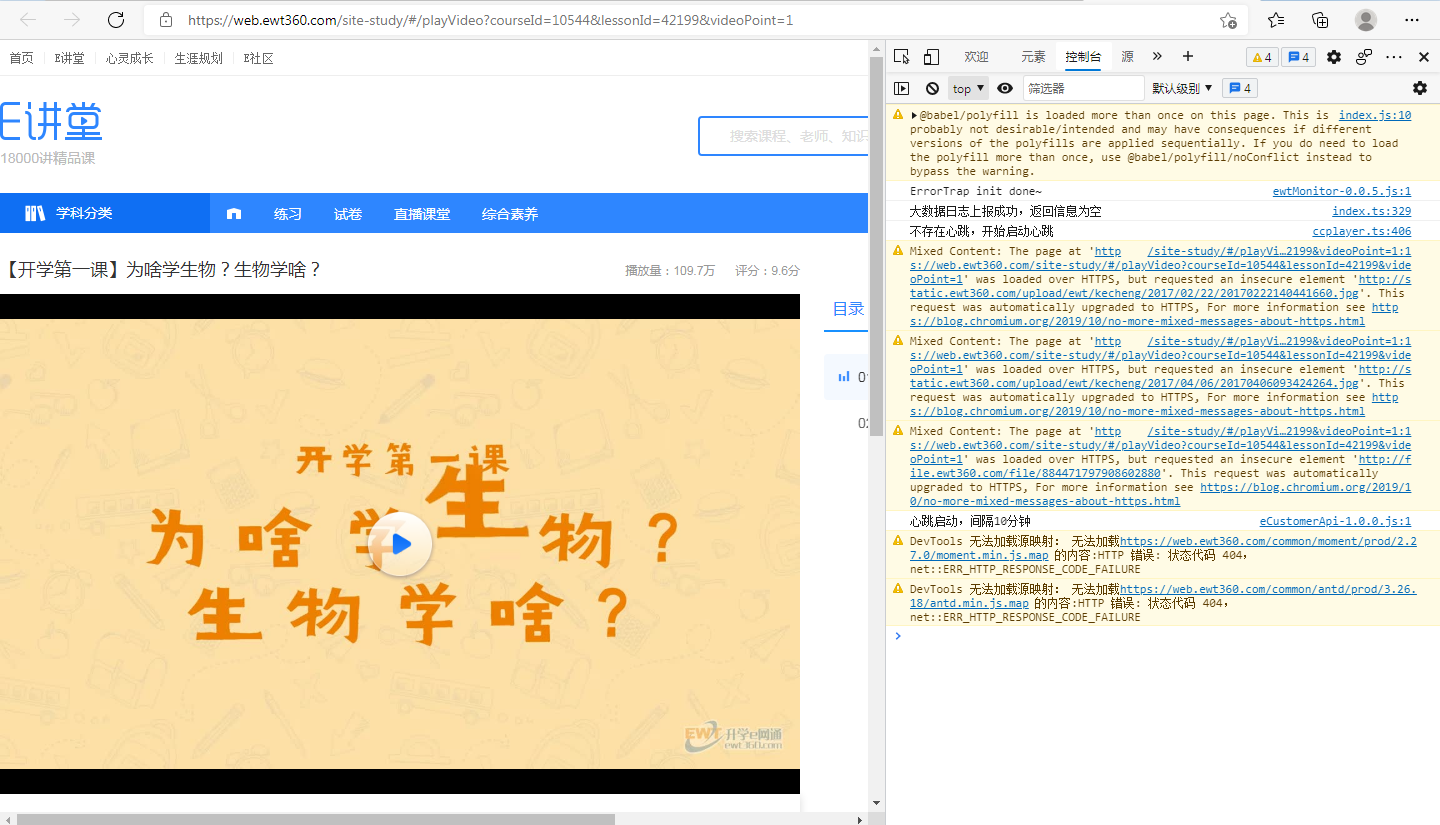
Task: Open the 直播课堂 menu item
Action: (421, 213)
